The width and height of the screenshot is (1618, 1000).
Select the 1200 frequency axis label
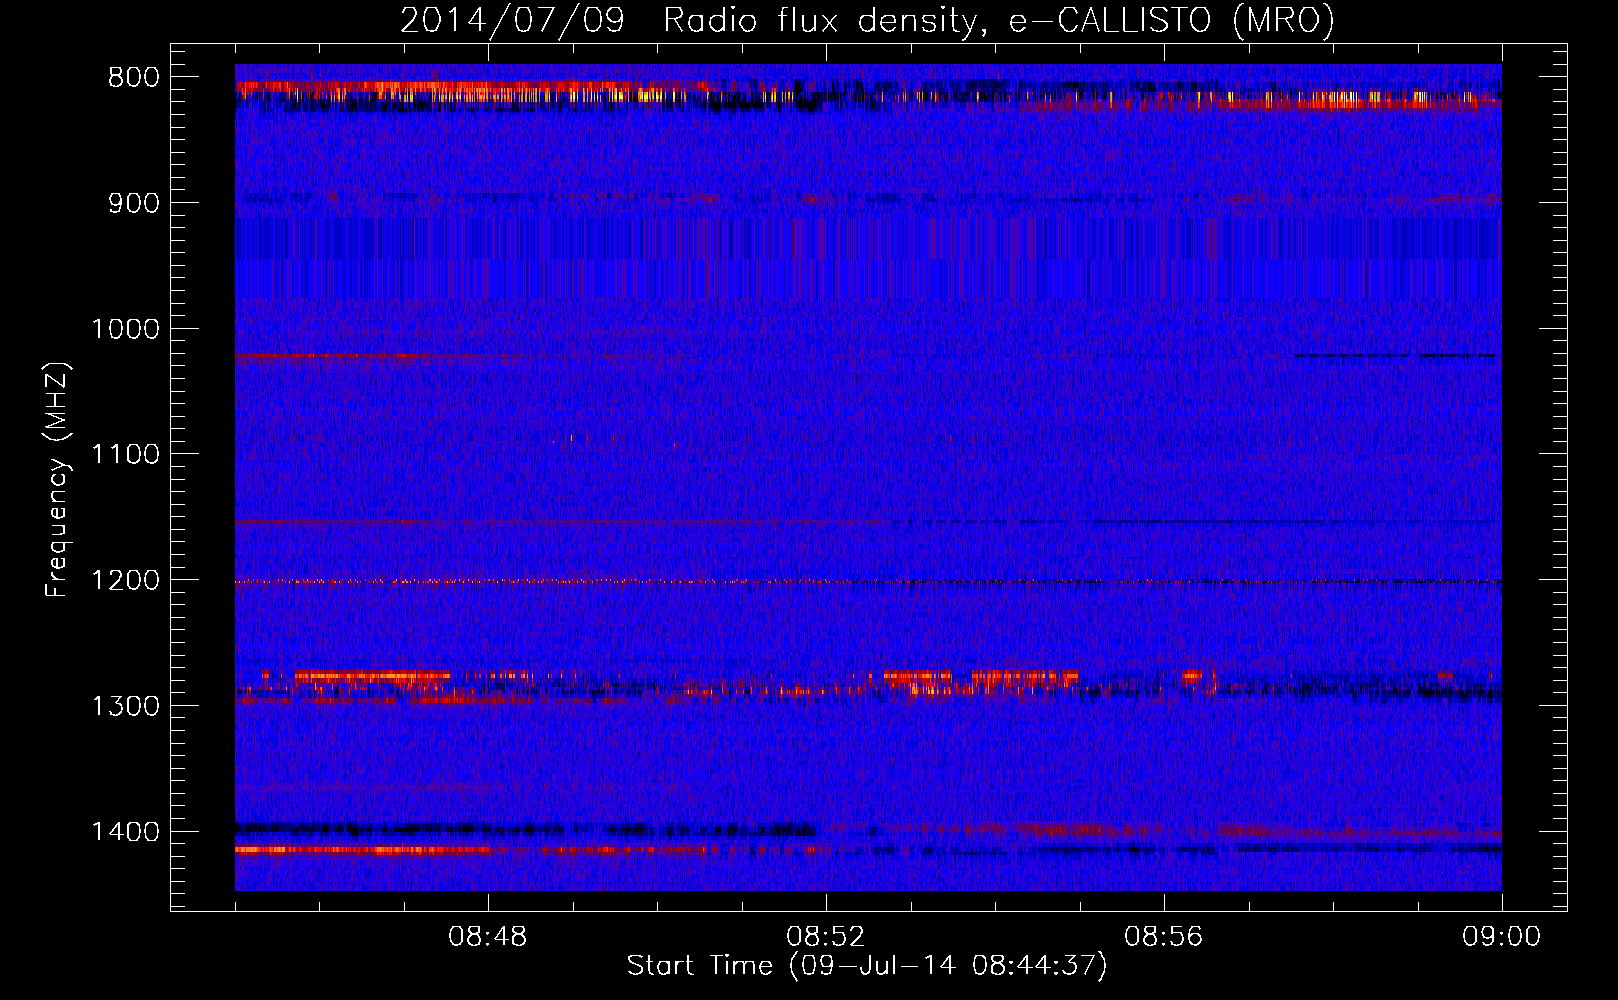coord(125,580)
